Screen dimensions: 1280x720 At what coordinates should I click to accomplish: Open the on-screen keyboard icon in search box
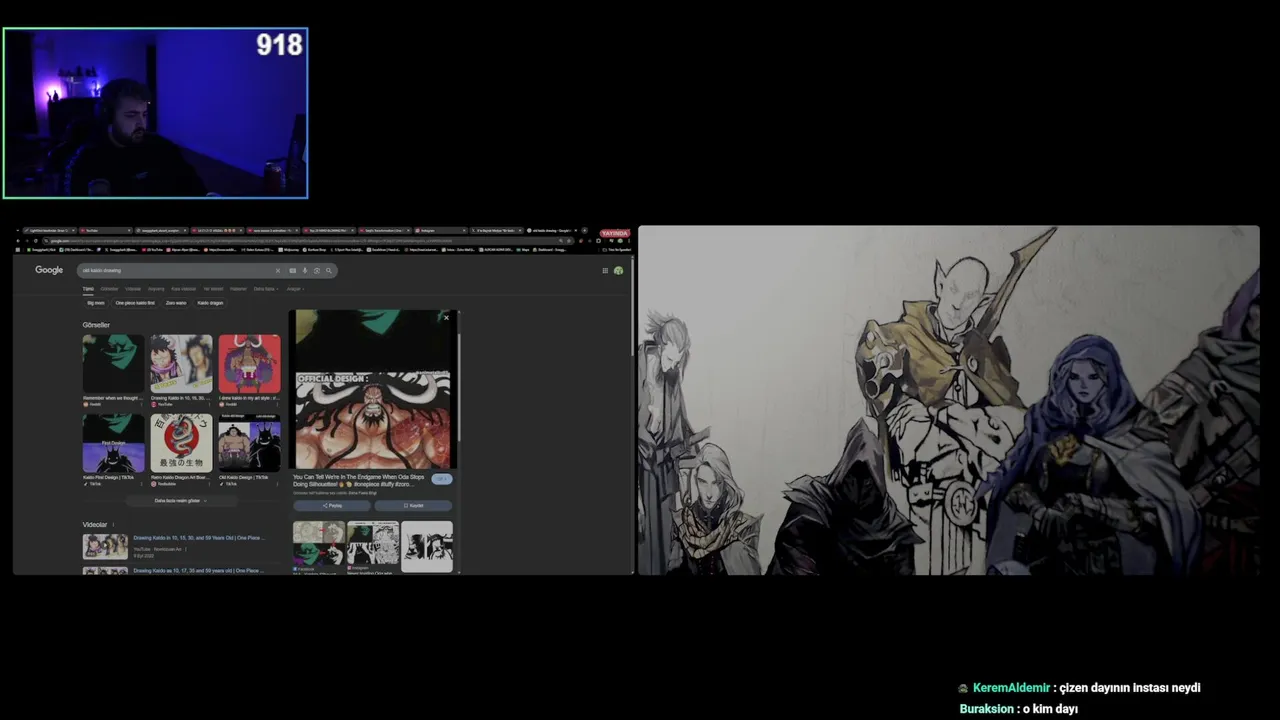tap(293, 270)
